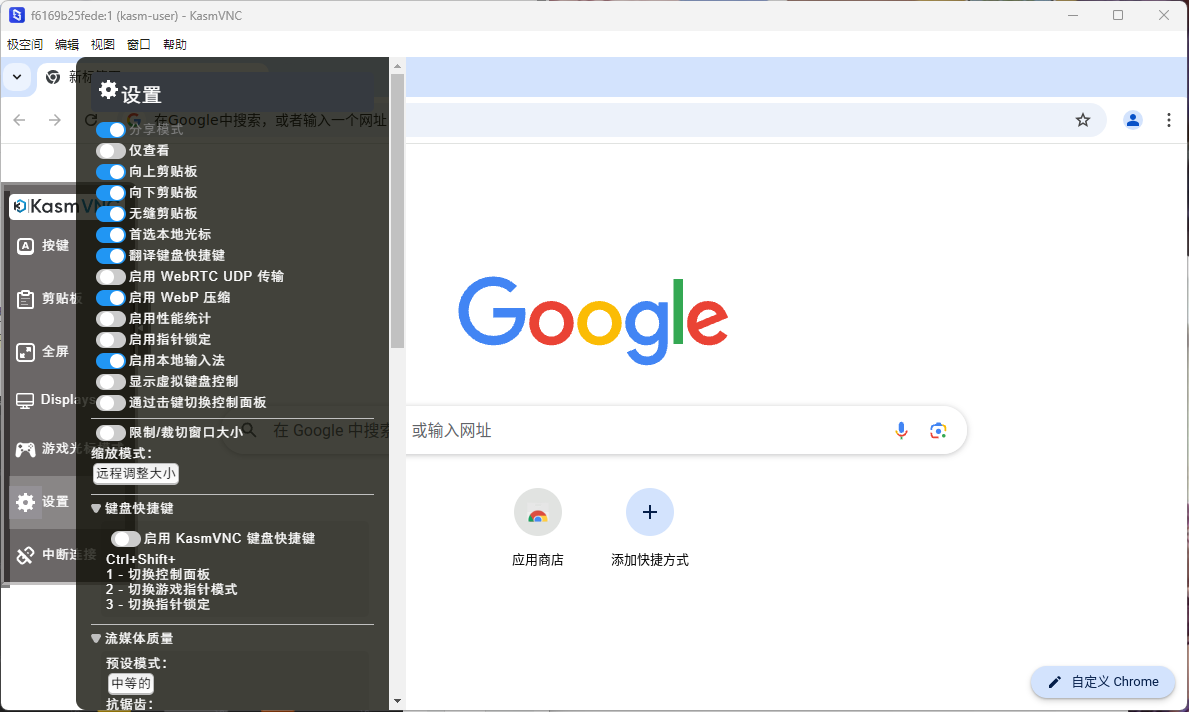Toggle the 向上剪贴板 switch
This screenshot has width=1189, height=712.
click(111, 172)
